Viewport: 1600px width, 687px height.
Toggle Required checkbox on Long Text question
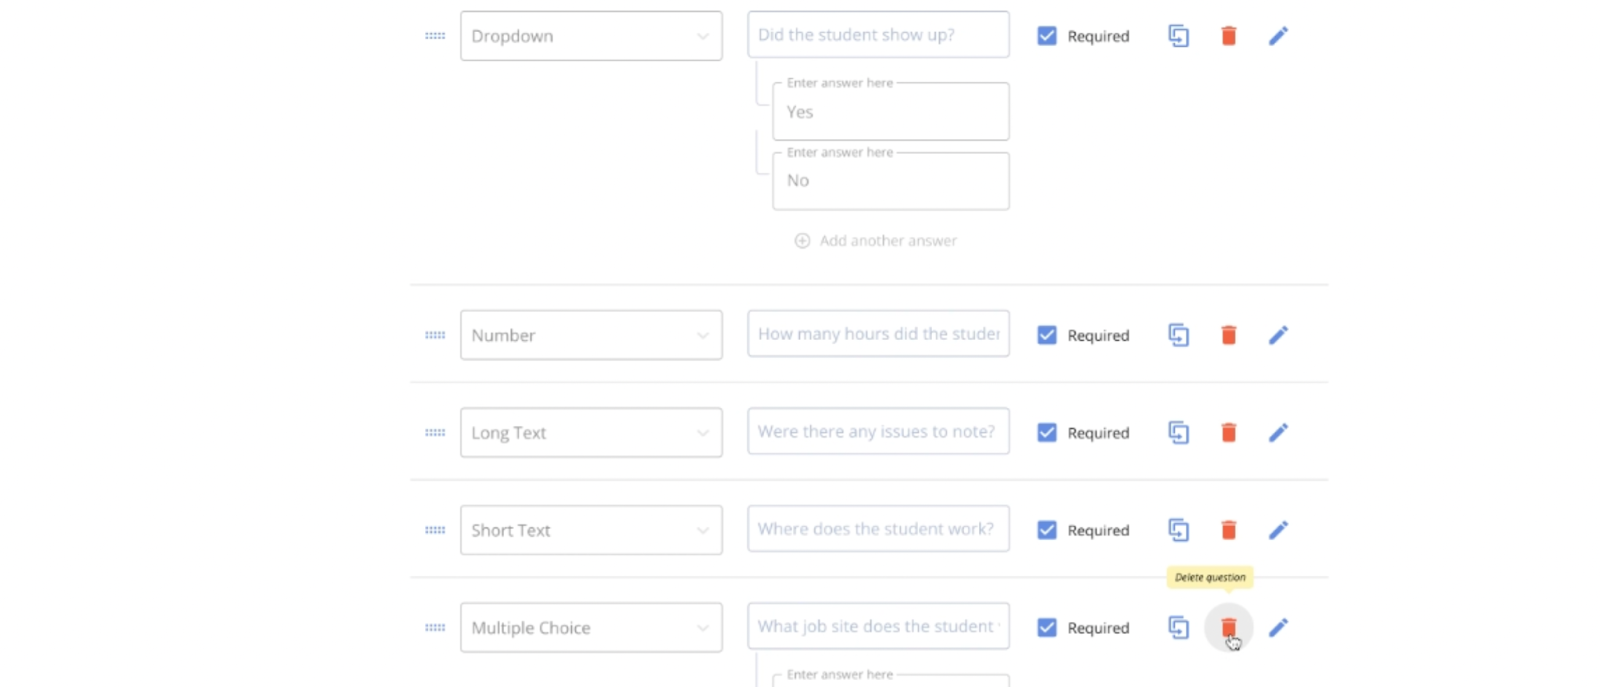(x=1047, y=432)
